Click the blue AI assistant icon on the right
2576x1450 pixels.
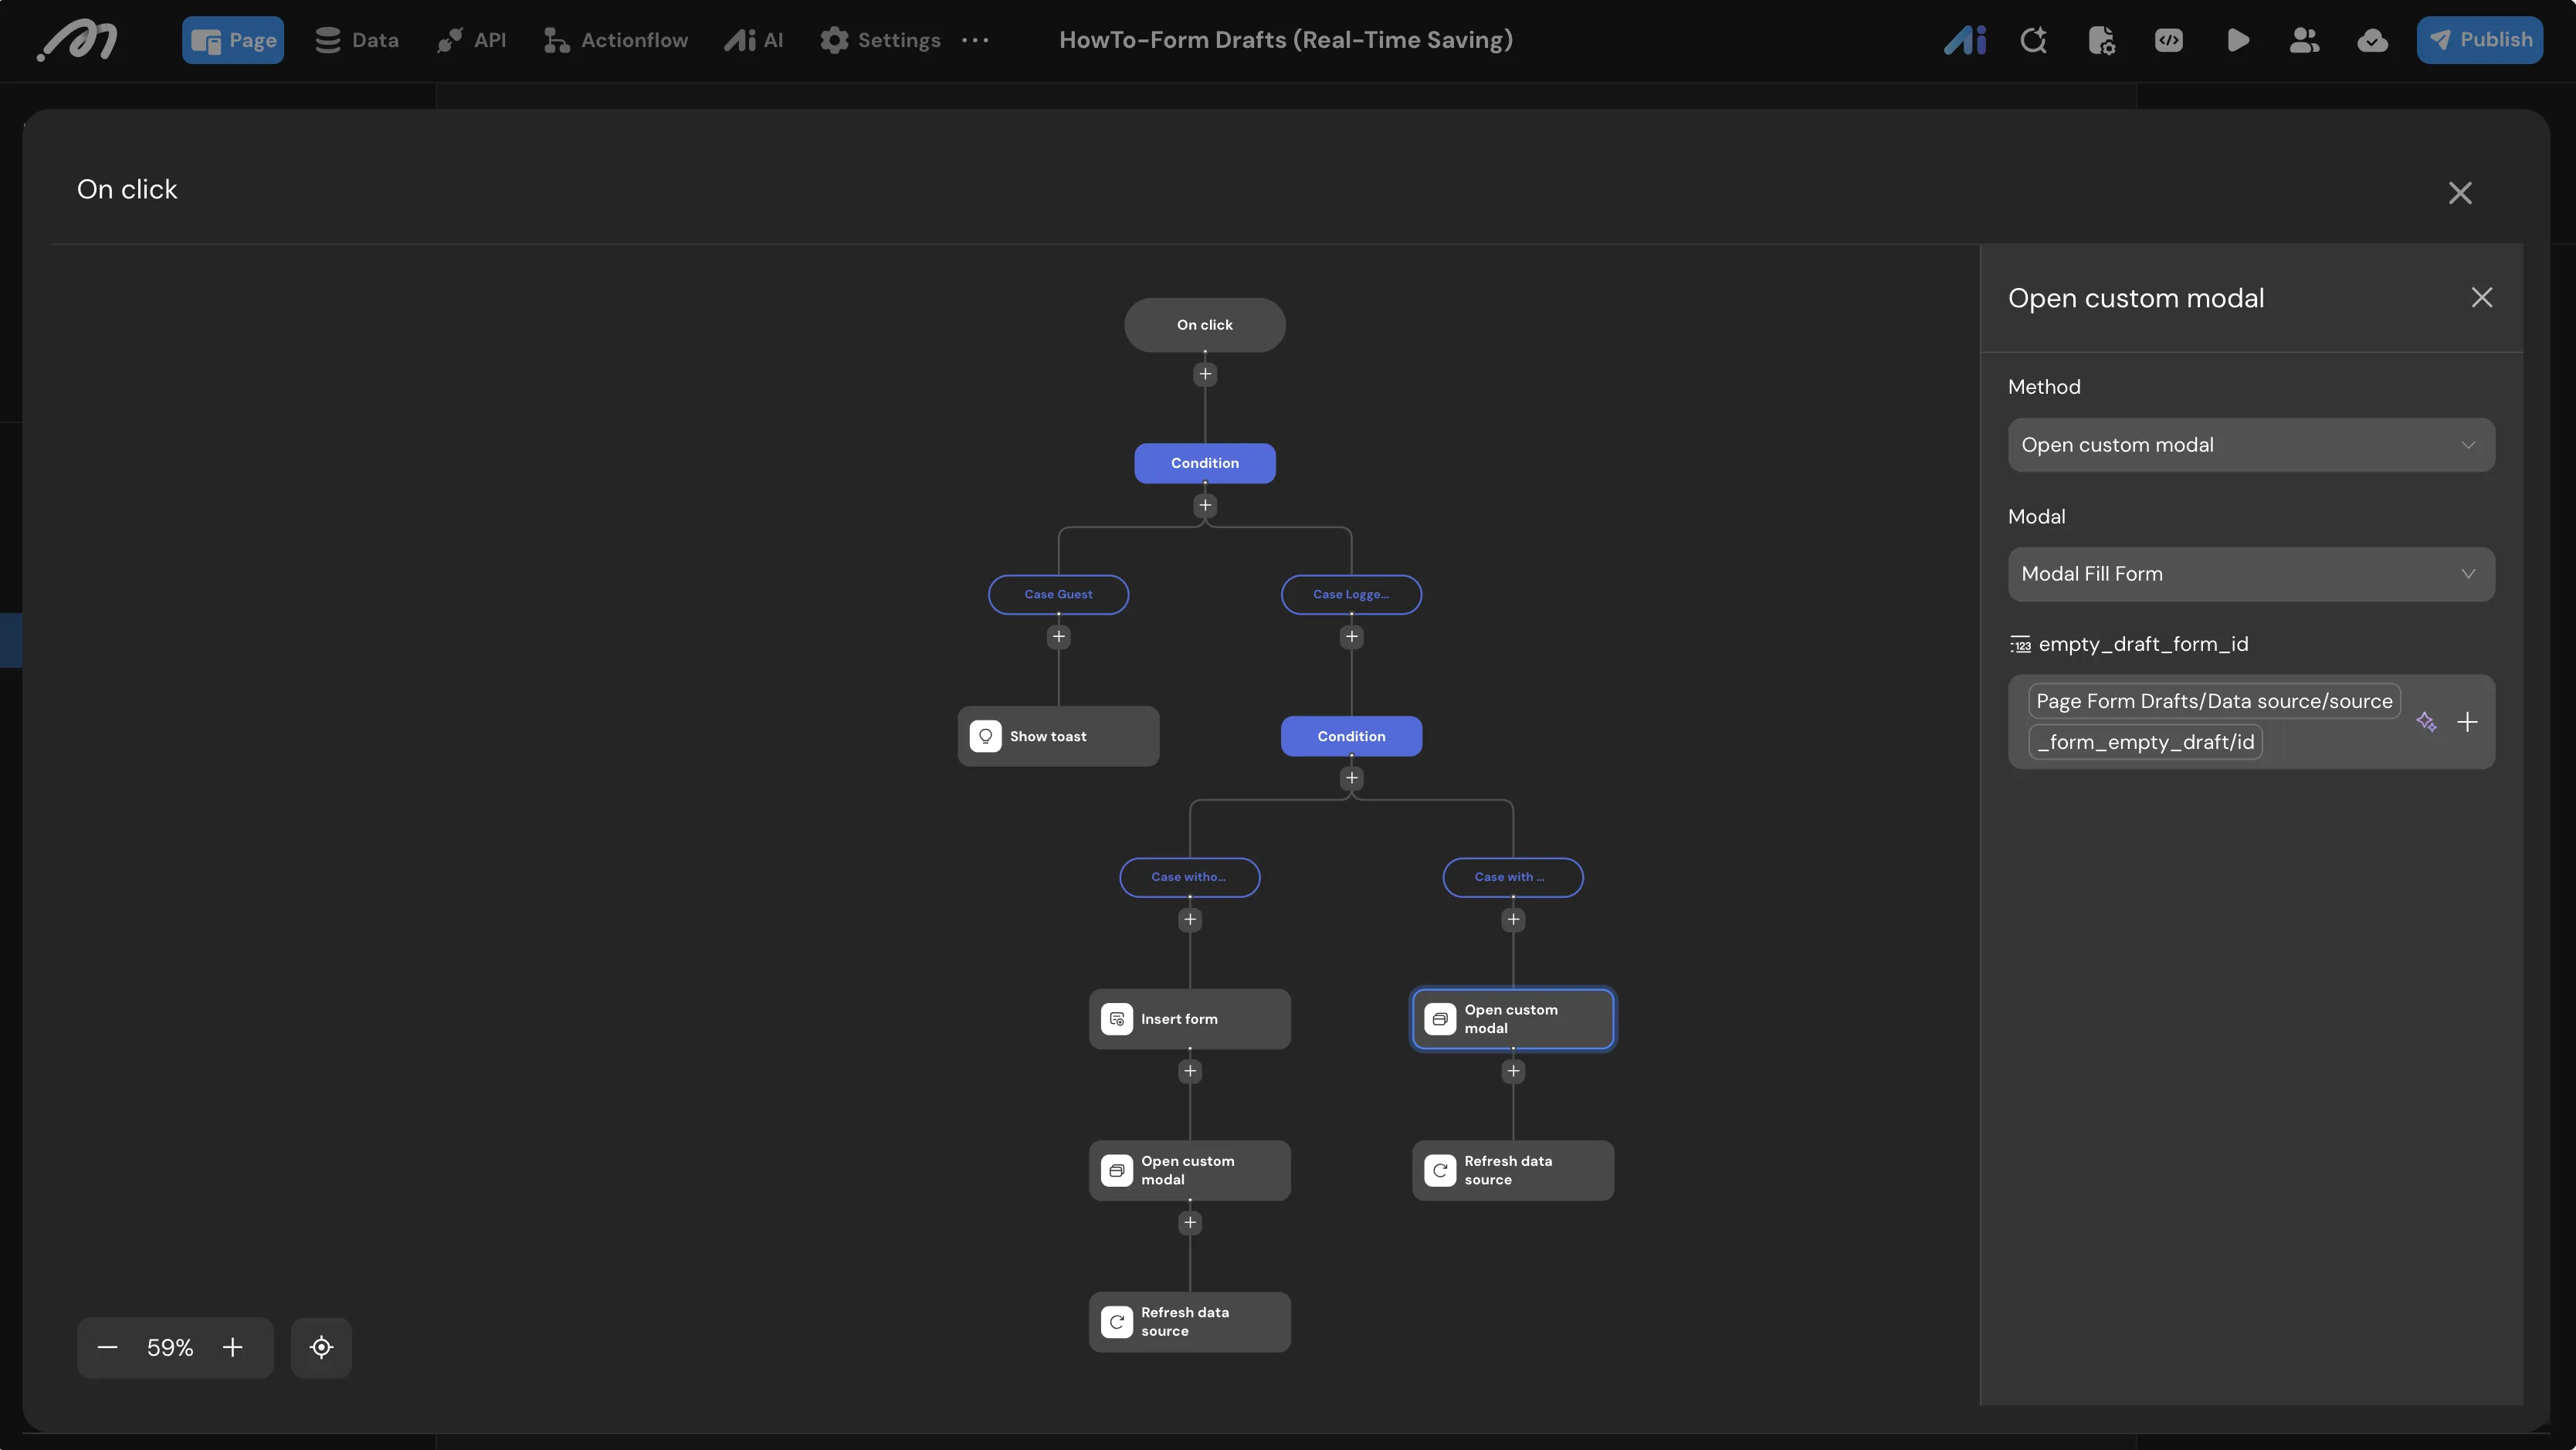1965,40
